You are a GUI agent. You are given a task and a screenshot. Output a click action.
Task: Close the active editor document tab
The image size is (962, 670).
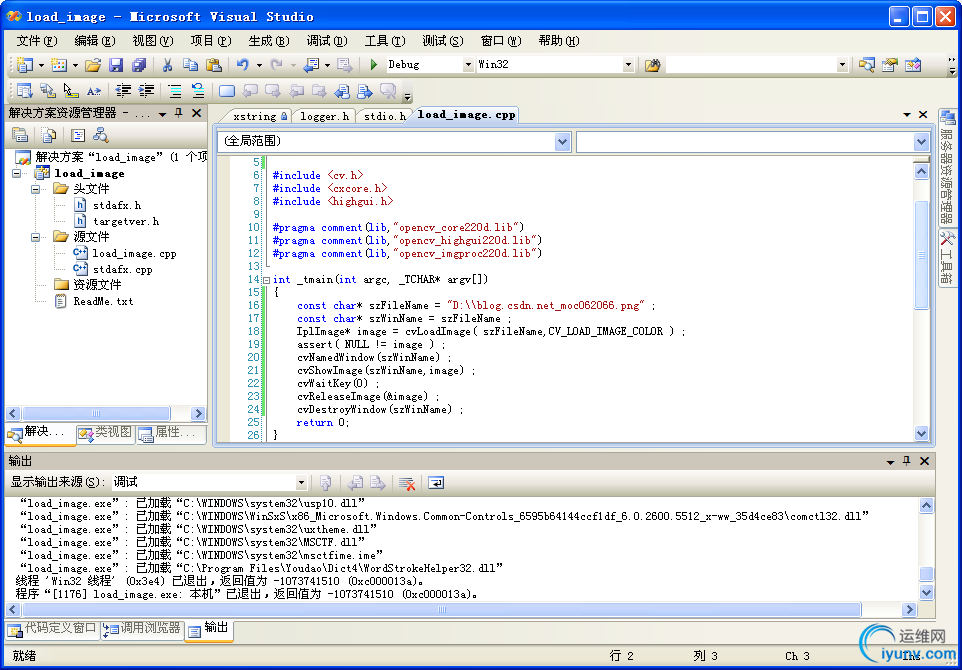pos(923,115)
